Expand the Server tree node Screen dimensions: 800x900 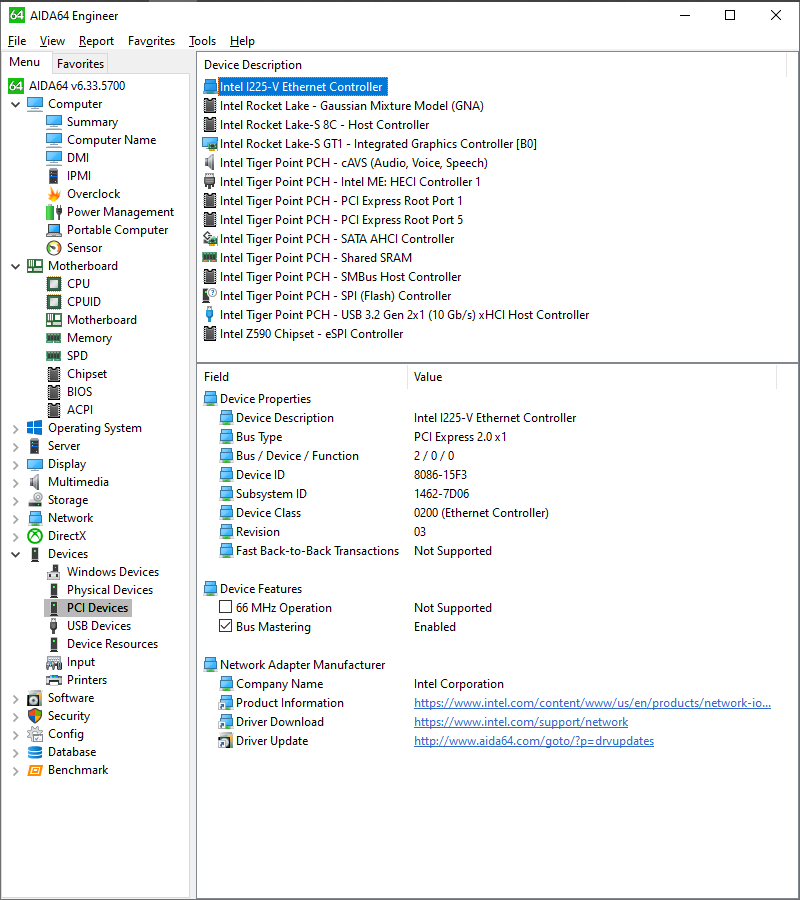coord(15,446)
